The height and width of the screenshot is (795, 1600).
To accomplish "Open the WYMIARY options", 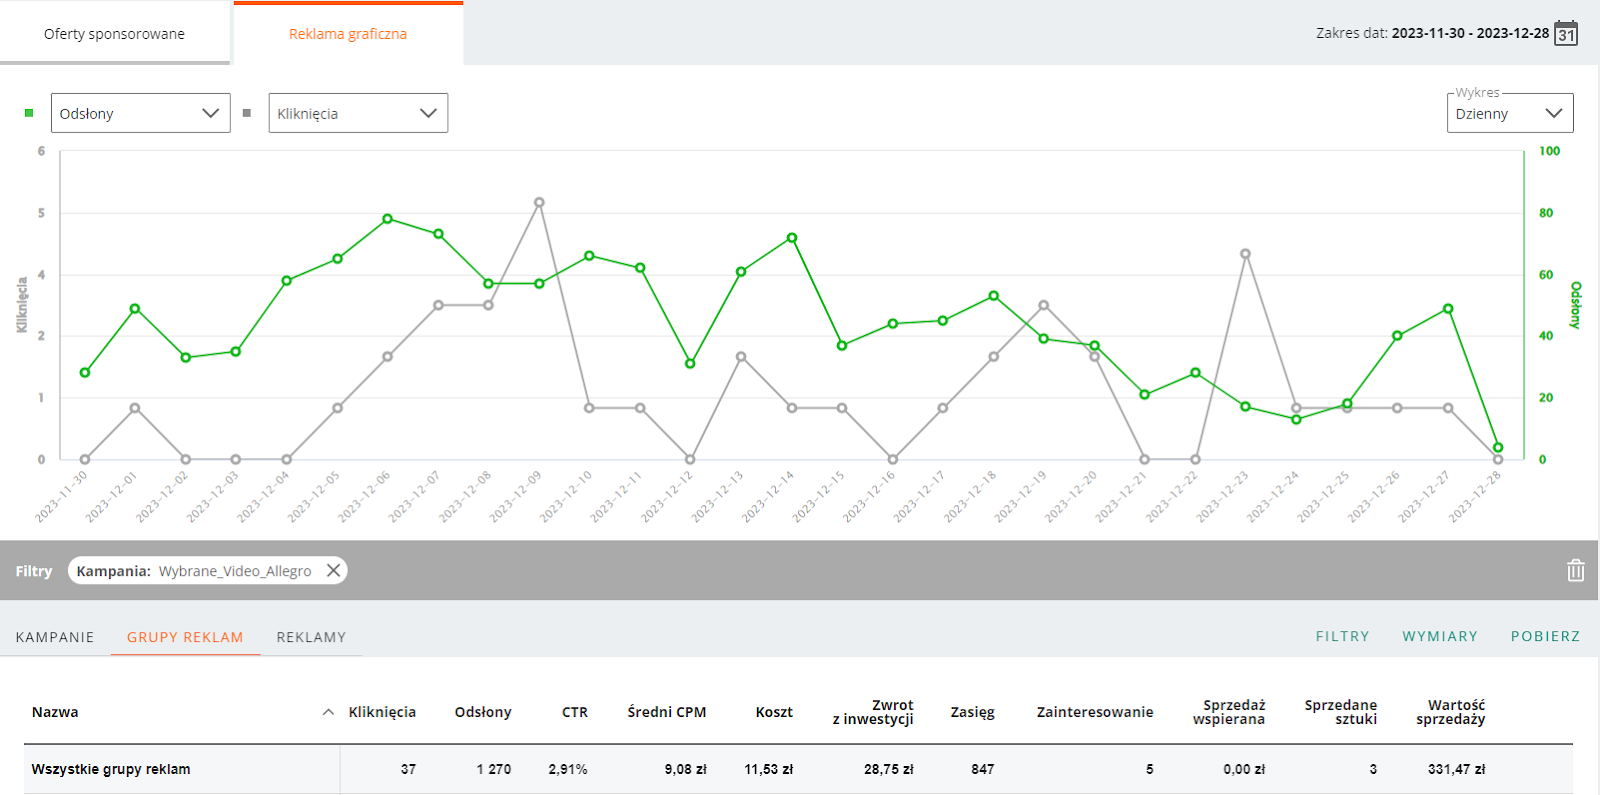I will [x=1439, y=636].
